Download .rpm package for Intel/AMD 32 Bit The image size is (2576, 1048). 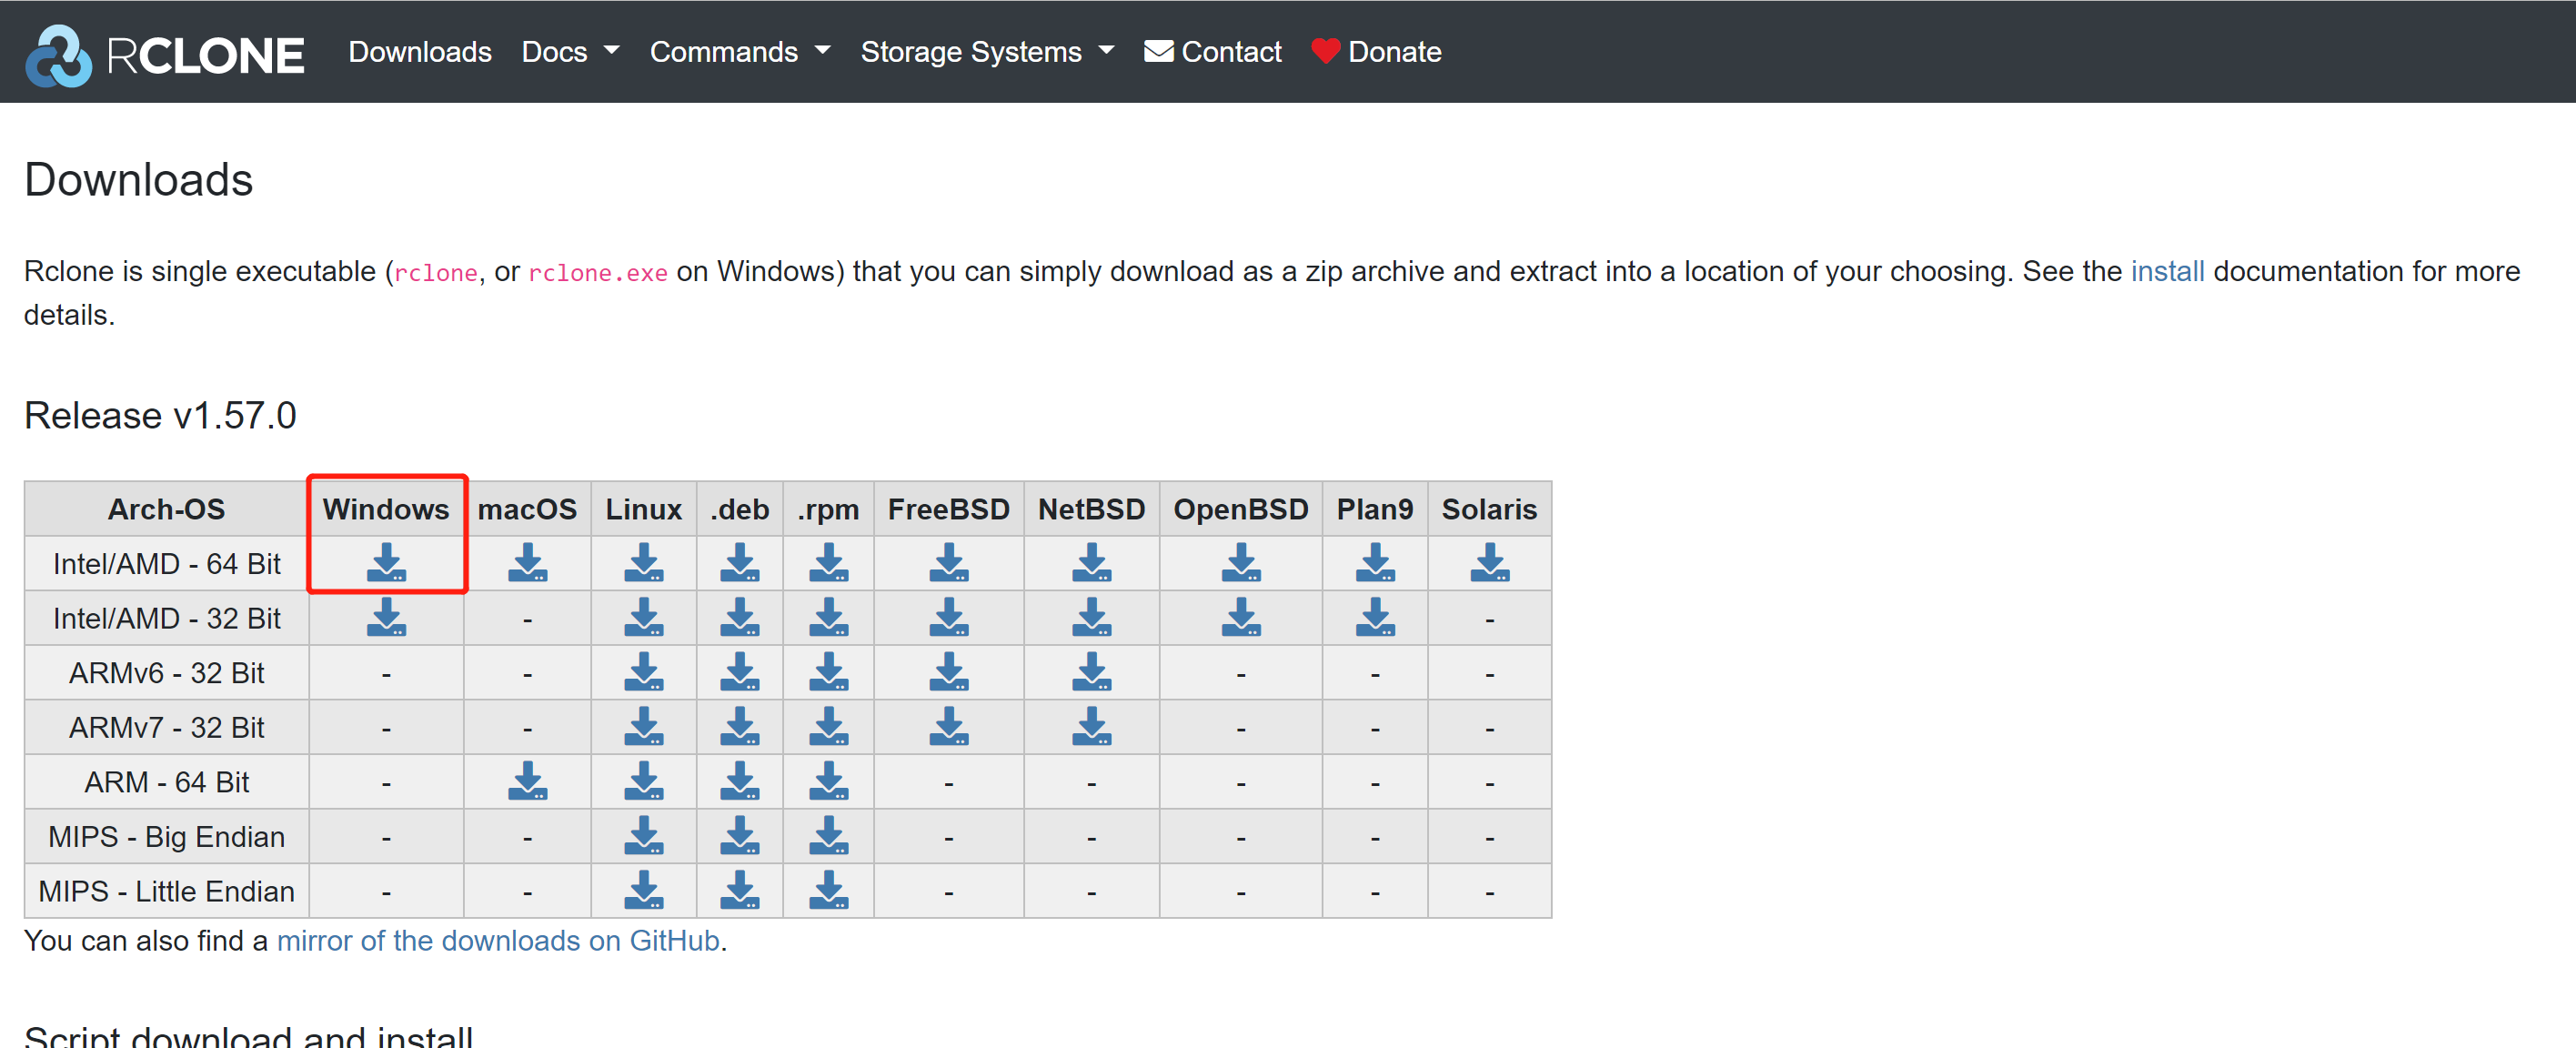tap(828, 617)
